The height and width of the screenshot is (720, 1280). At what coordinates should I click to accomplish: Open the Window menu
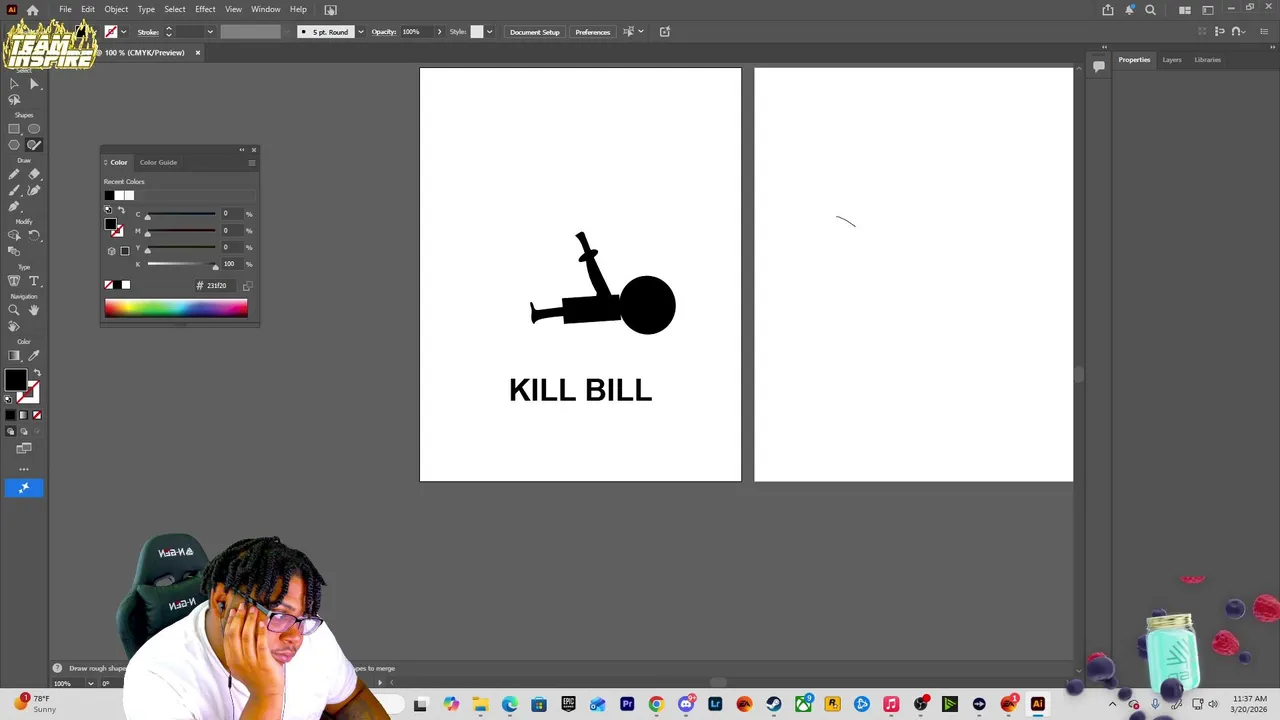265,9
